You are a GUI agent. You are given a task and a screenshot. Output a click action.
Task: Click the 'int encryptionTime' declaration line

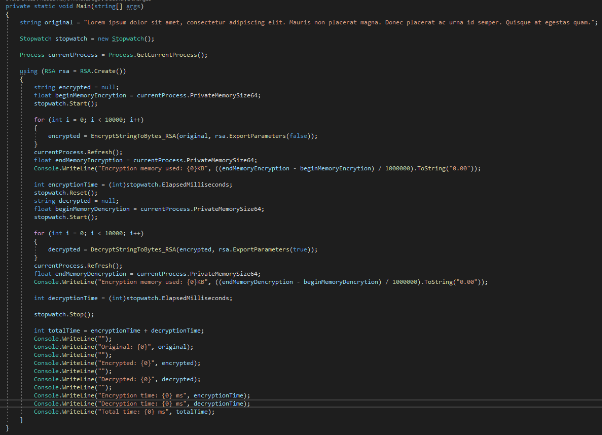[133, 185]
